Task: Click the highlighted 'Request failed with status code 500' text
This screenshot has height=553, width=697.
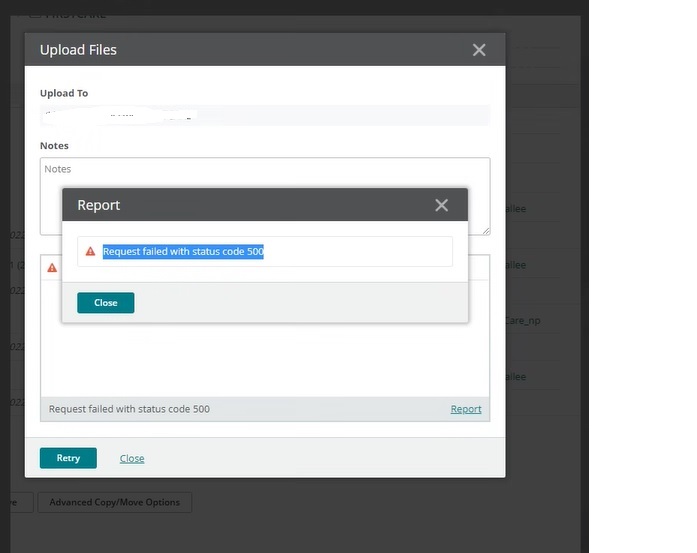Action: tap(183, 252)
